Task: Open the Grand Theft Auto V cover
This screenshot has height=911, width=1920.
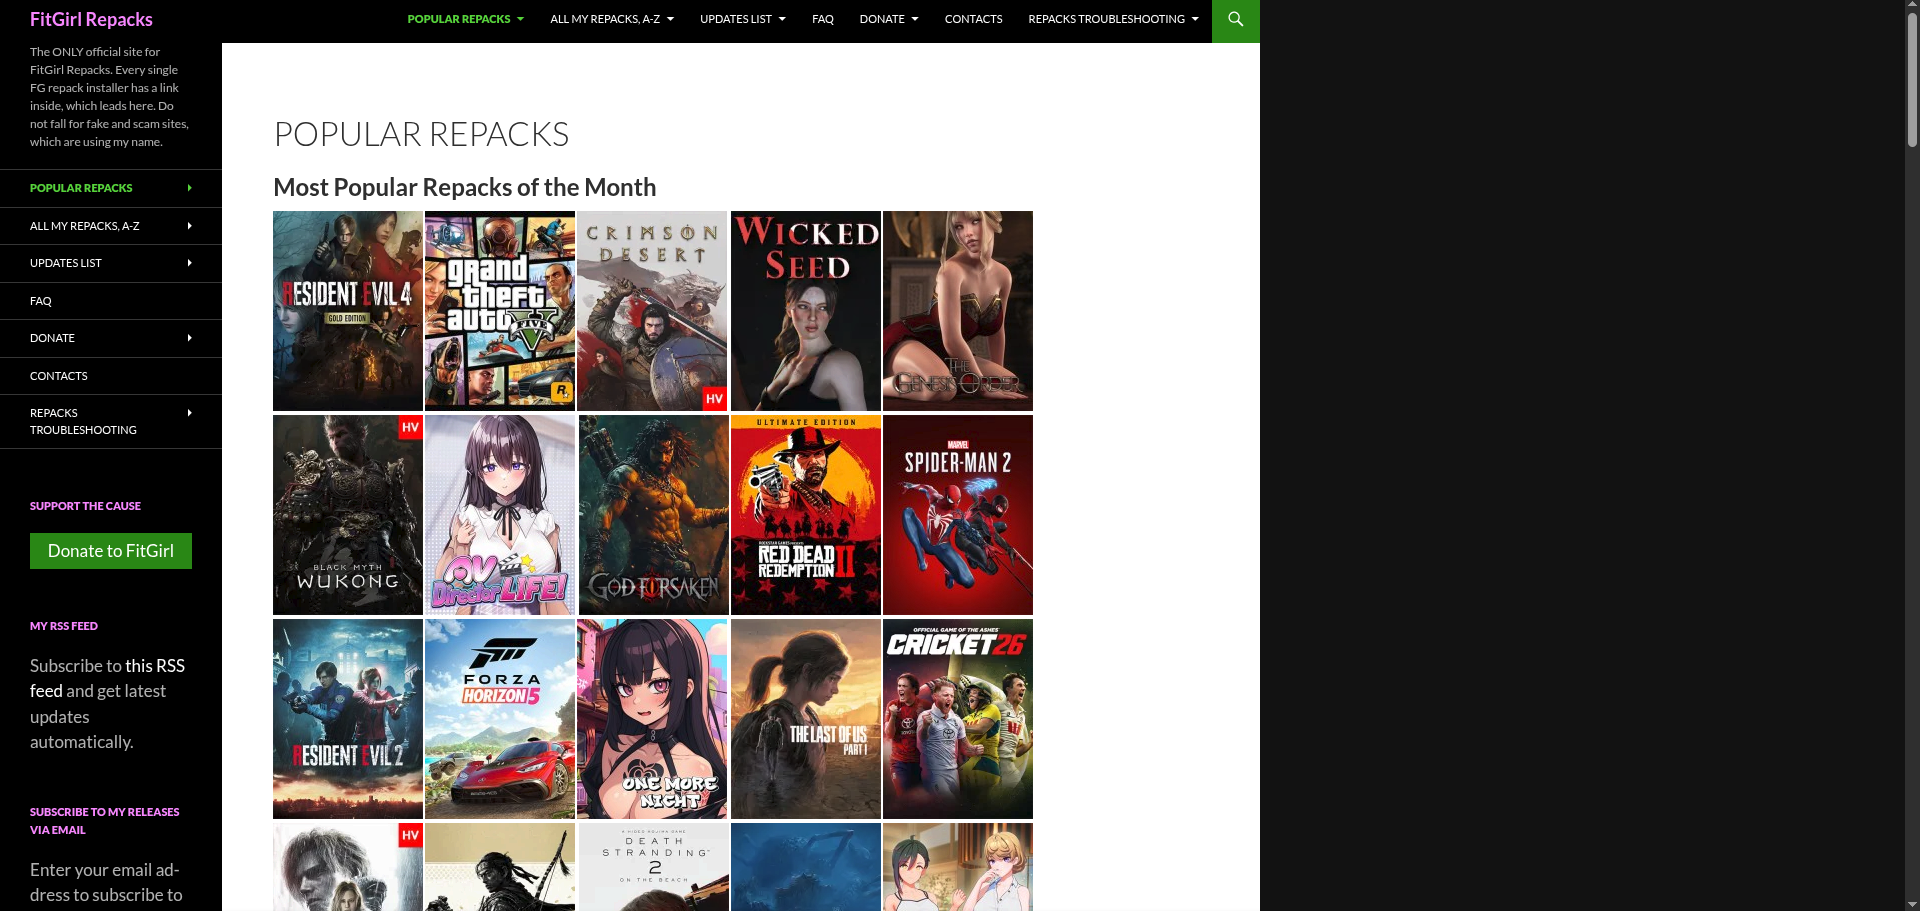Action: coord(500,311)
